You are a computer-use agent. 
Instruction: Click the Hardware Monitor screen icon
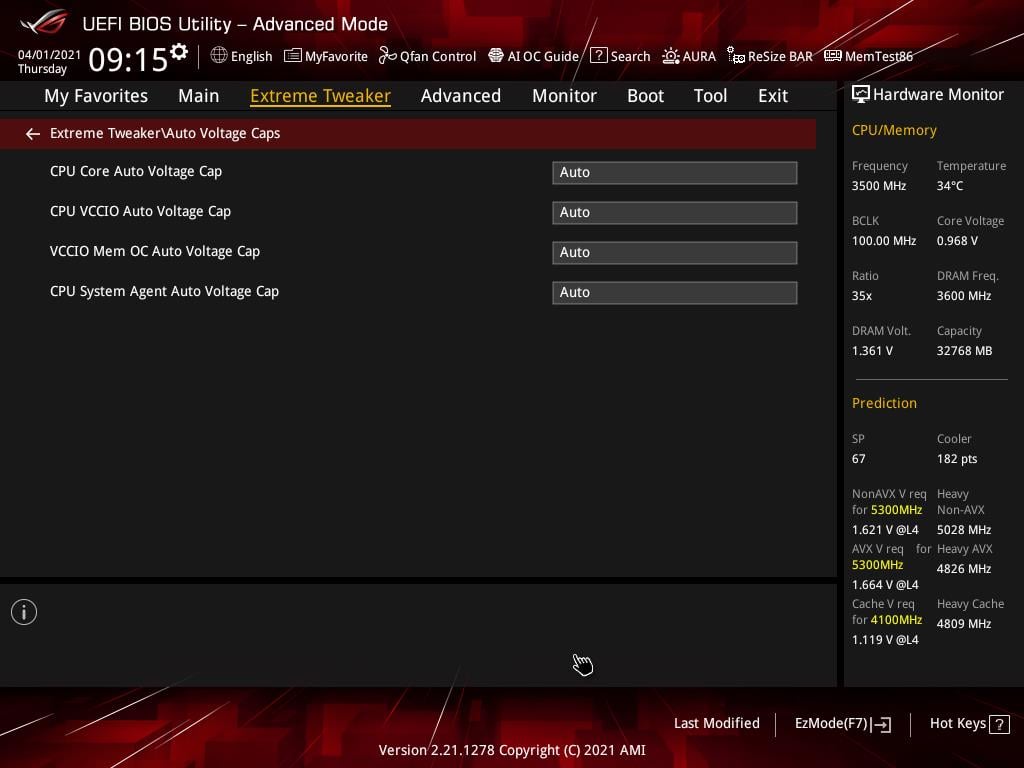coord(861,95)
